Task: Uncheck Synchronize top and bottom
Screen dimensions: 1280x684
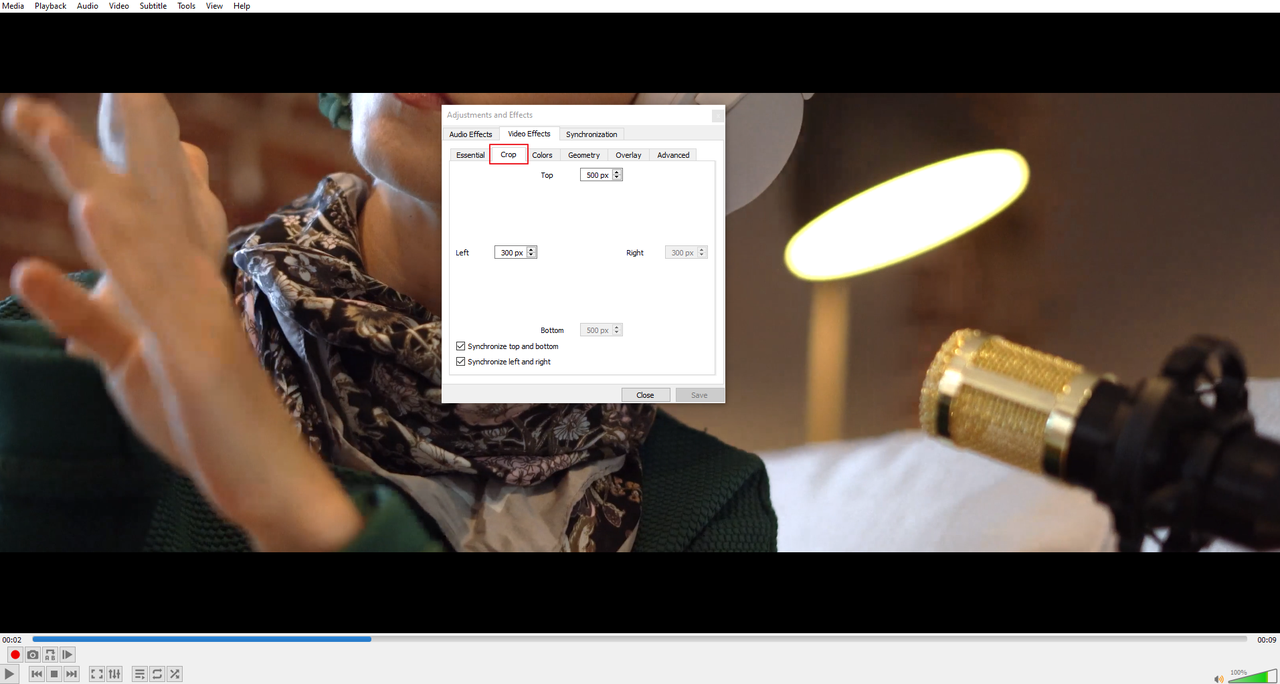Action: click(x=461, y=346)
